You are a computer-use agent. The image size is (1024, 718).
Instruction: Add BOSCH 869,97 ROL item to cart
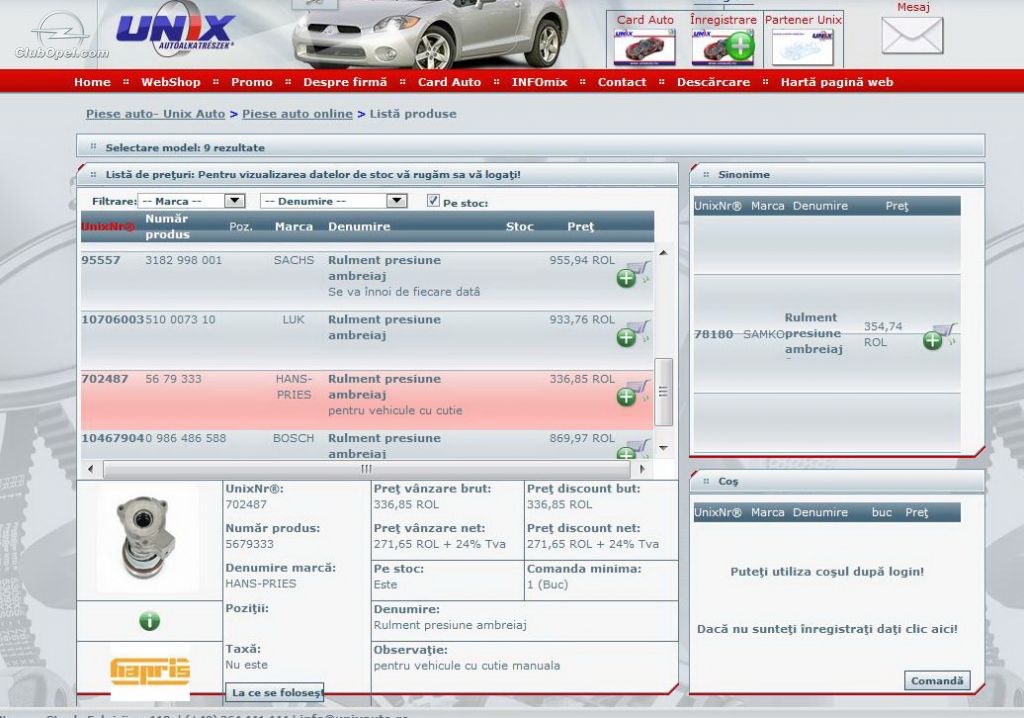click(x=632, y=450)
